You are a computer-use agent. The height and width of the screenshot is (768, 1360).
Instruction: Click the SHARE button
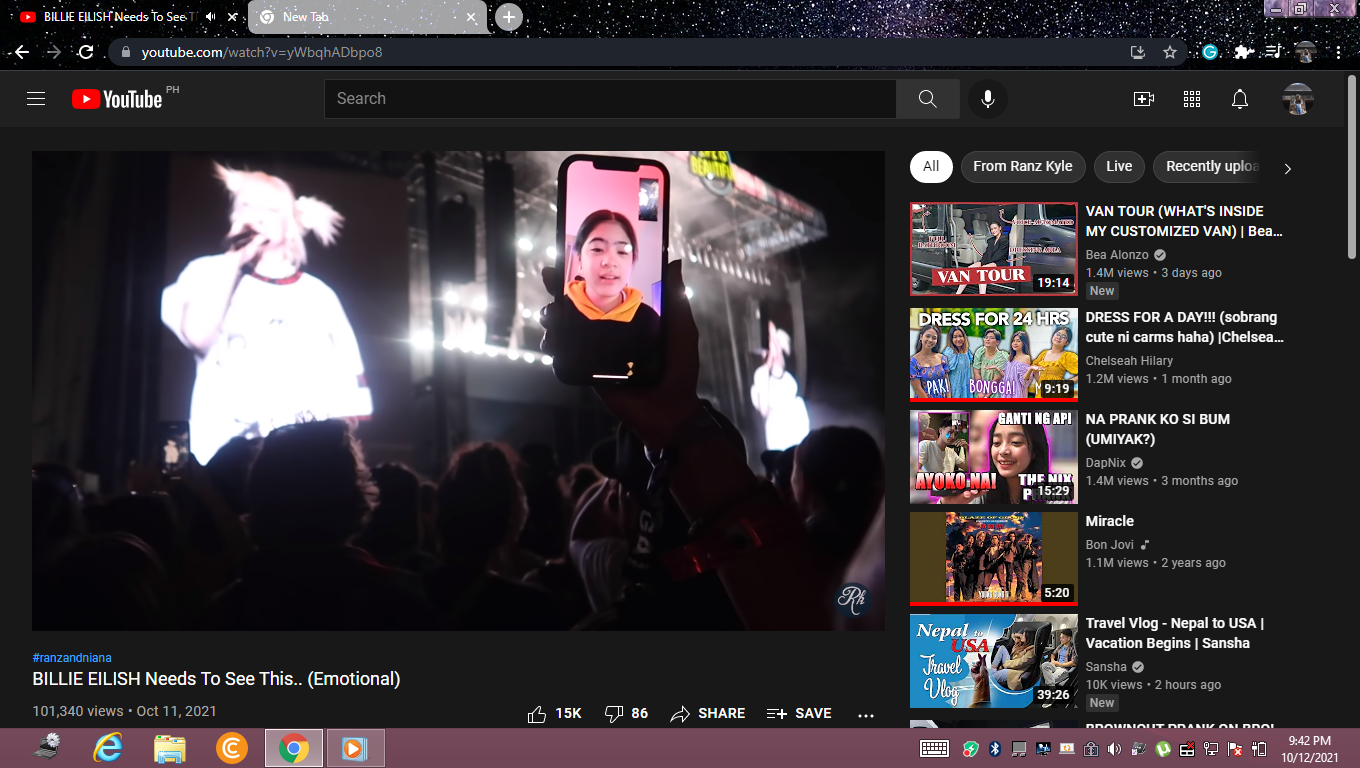coord(708,714)
